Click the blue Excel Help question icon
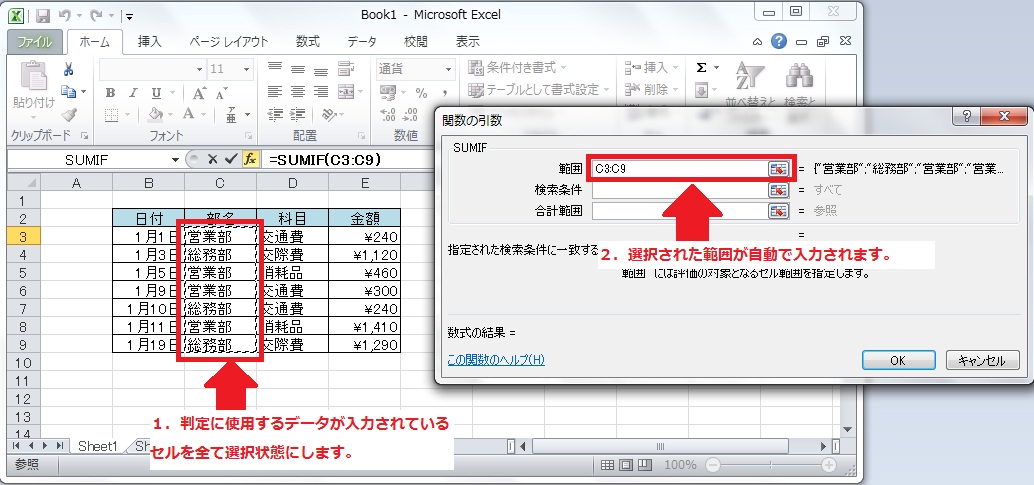This screenshot has width=1034, height=485. click(779, 42)
